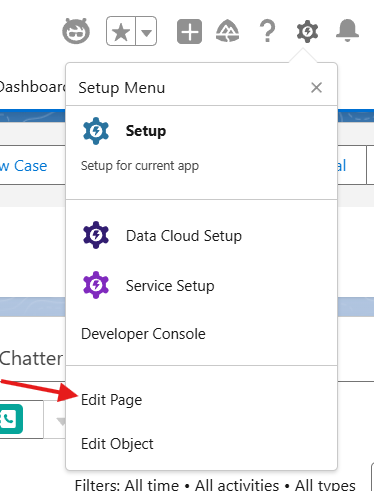
Task: Choose Edit Object from Setup Menu
Action: pos(117,444)
